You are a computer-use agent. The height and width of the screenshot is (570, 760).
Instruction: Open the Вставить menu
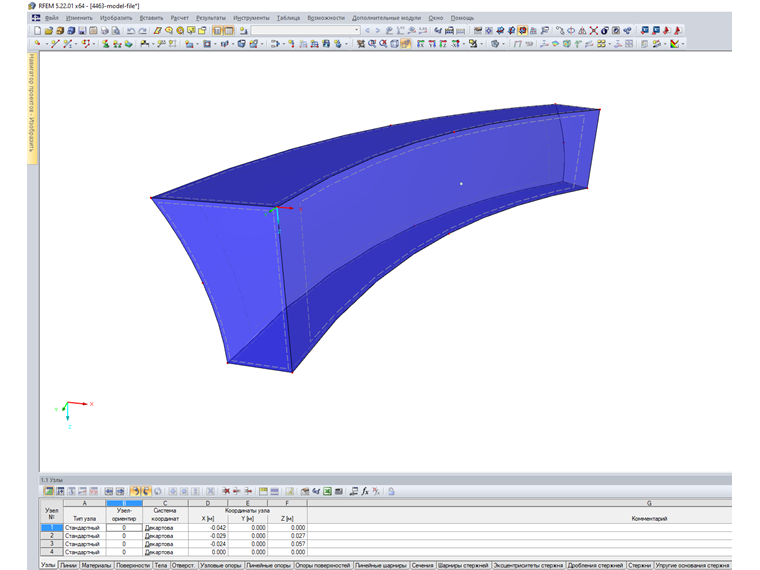point(151,18)
